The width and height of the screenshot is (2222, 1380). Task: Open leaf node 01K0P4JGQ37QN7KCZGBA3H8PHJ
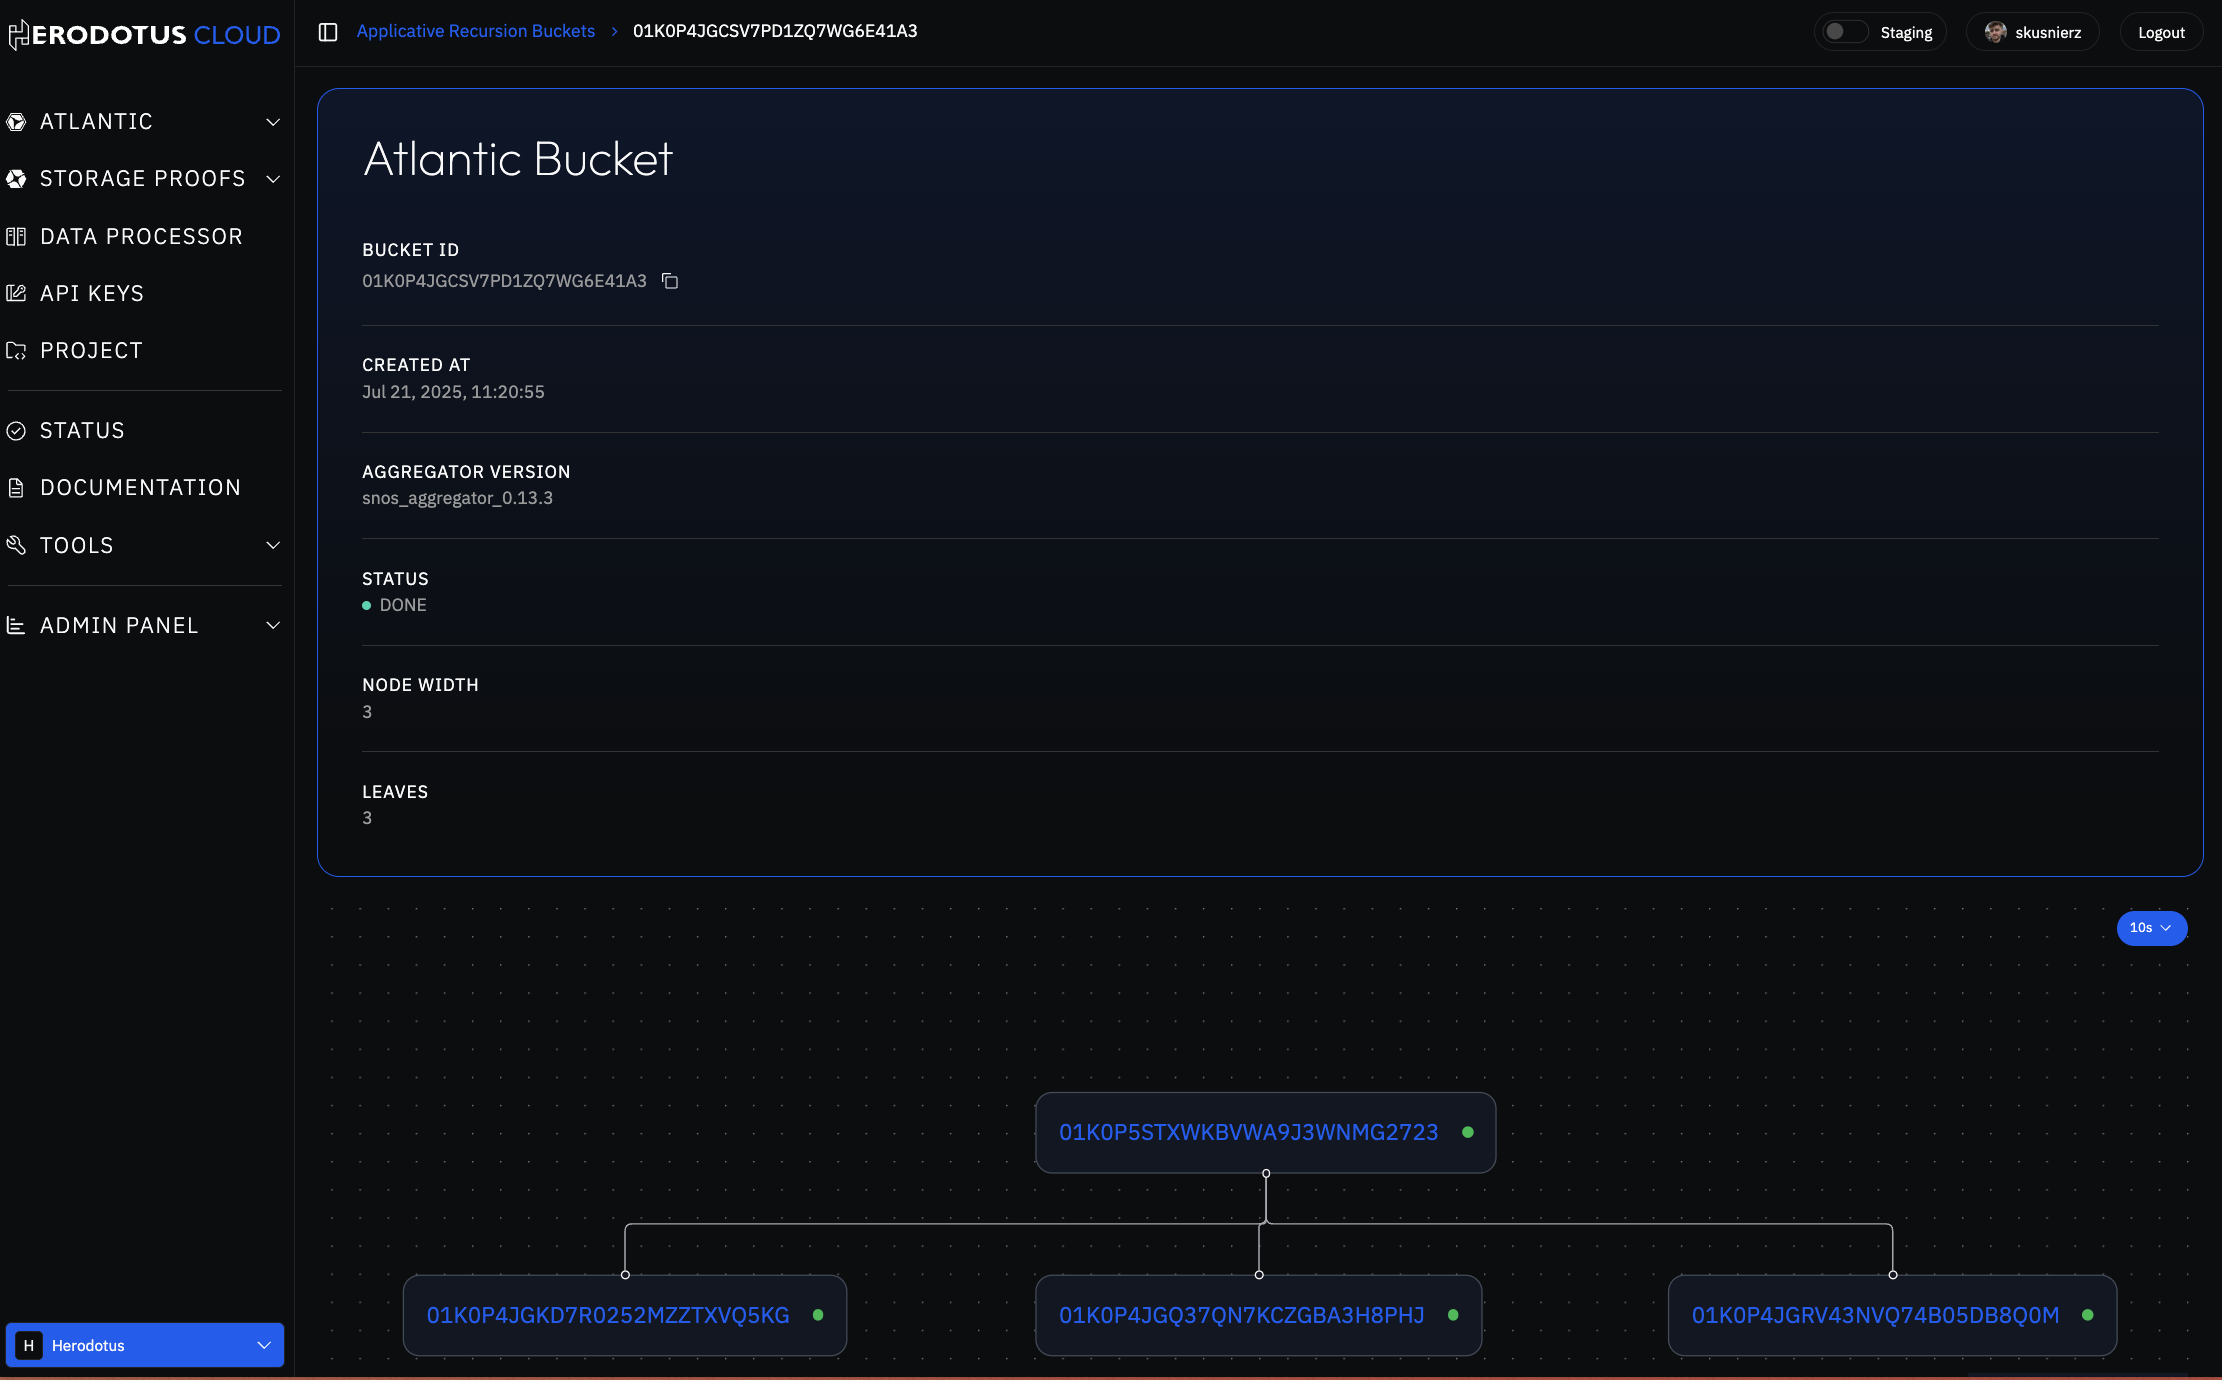click(1241, 1315)
